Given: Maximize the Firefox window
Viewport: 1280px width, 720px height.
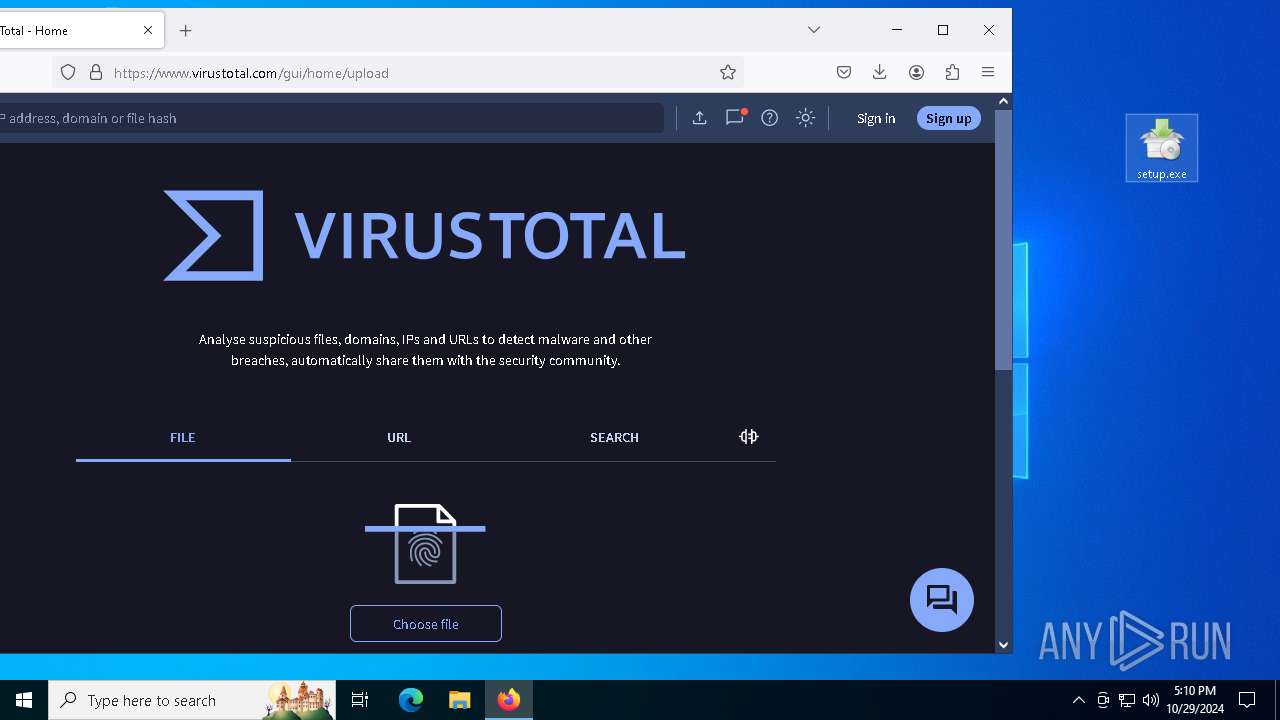Looking at the screenshot, I should (x=943, y=30).
